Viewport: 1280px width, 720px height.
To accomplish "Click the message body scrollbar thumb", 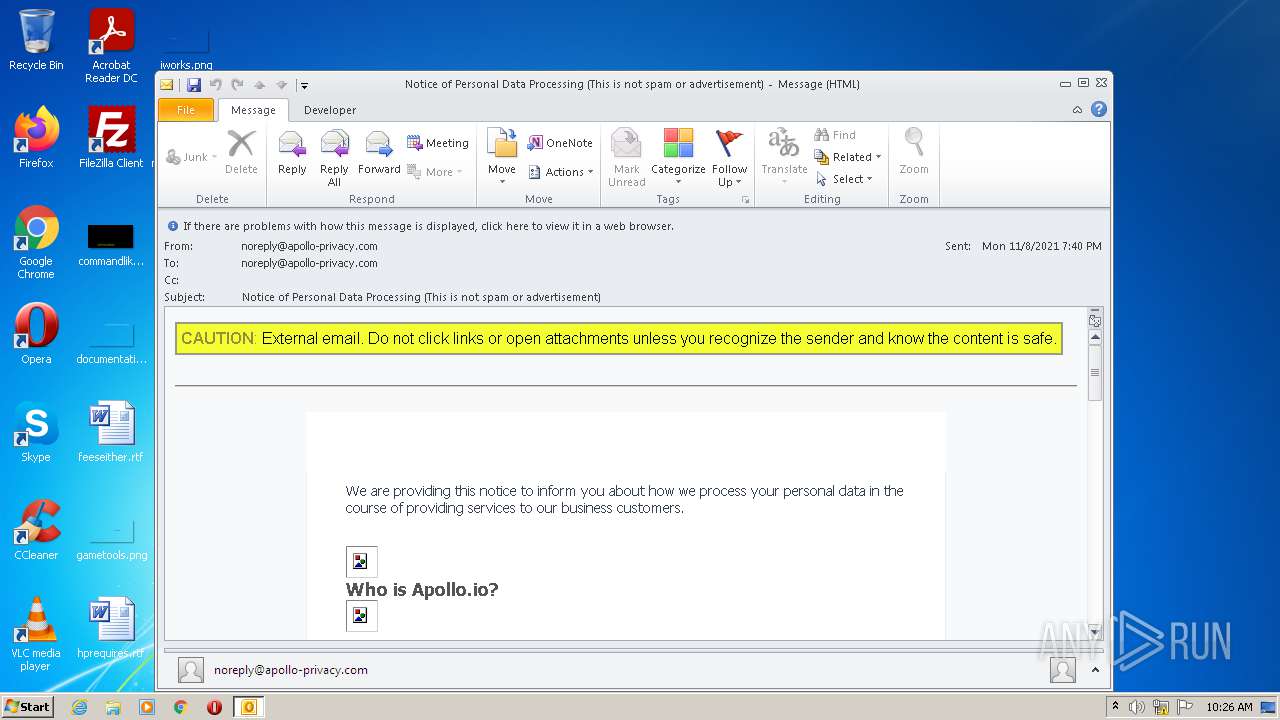I will tap(1095, 372).
